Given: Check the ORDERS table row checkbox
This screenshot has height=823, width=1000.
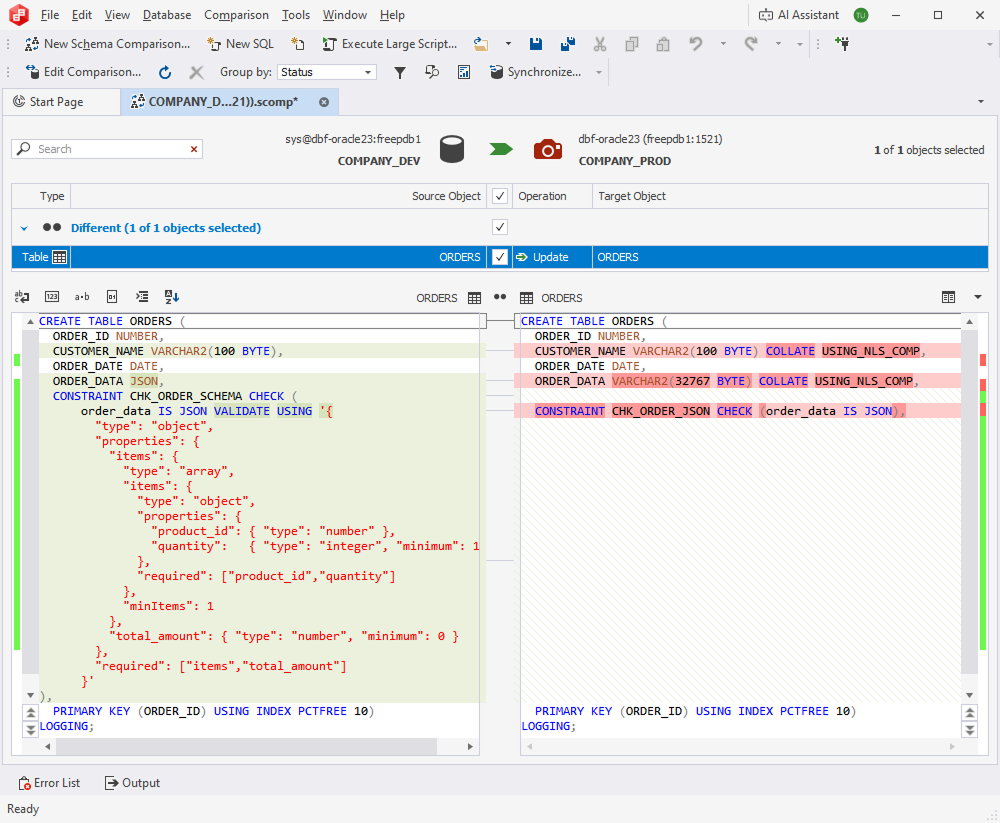Looking at the screenshot, I should [499, 257].
